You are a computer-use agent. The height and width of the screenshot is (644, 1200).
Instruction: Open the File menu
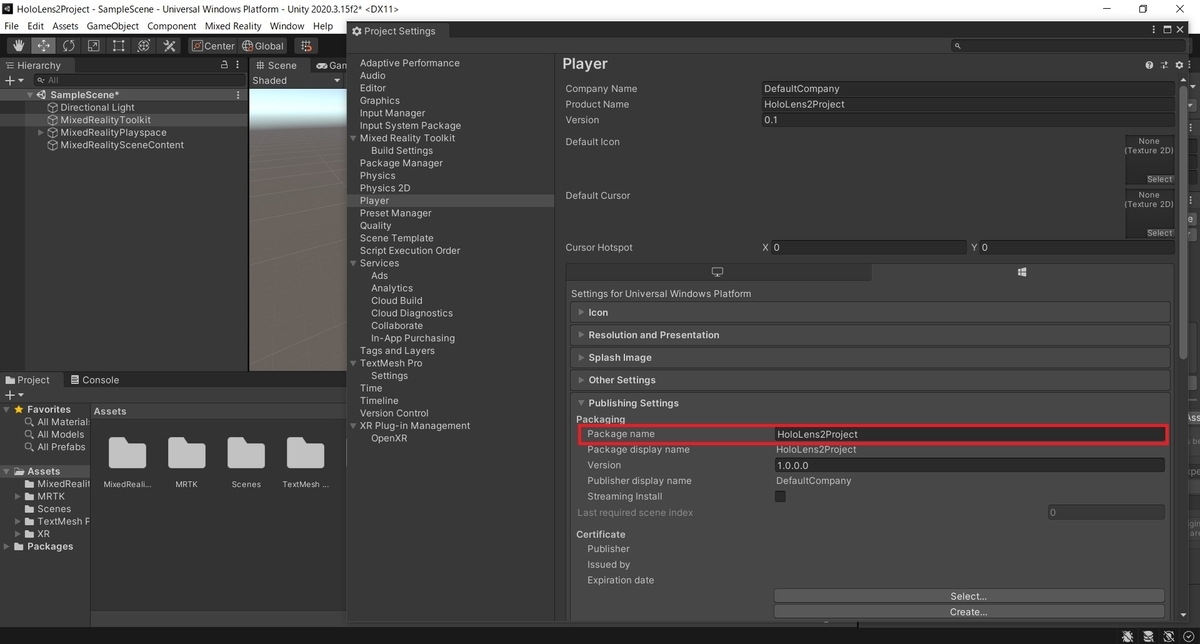pyautogui.click(x=12, y=25)
